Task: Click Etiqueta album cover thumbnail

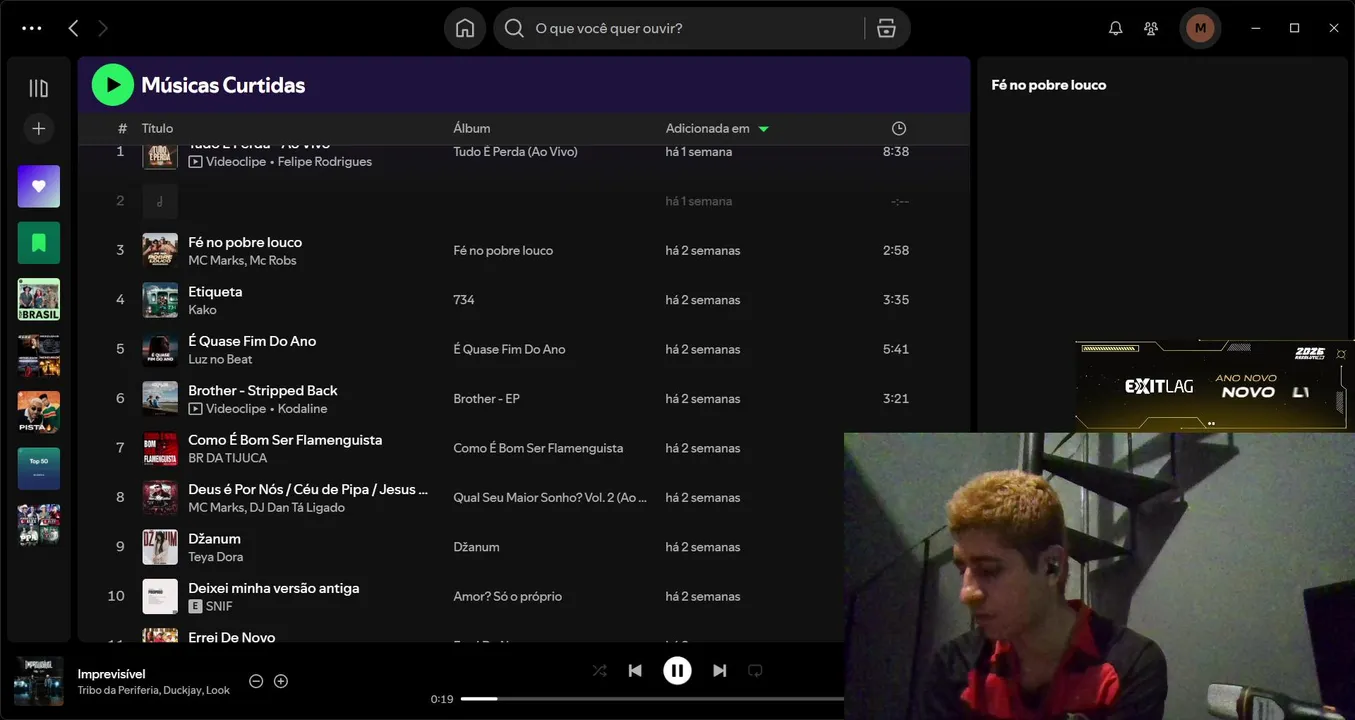Action: (160, 300)
